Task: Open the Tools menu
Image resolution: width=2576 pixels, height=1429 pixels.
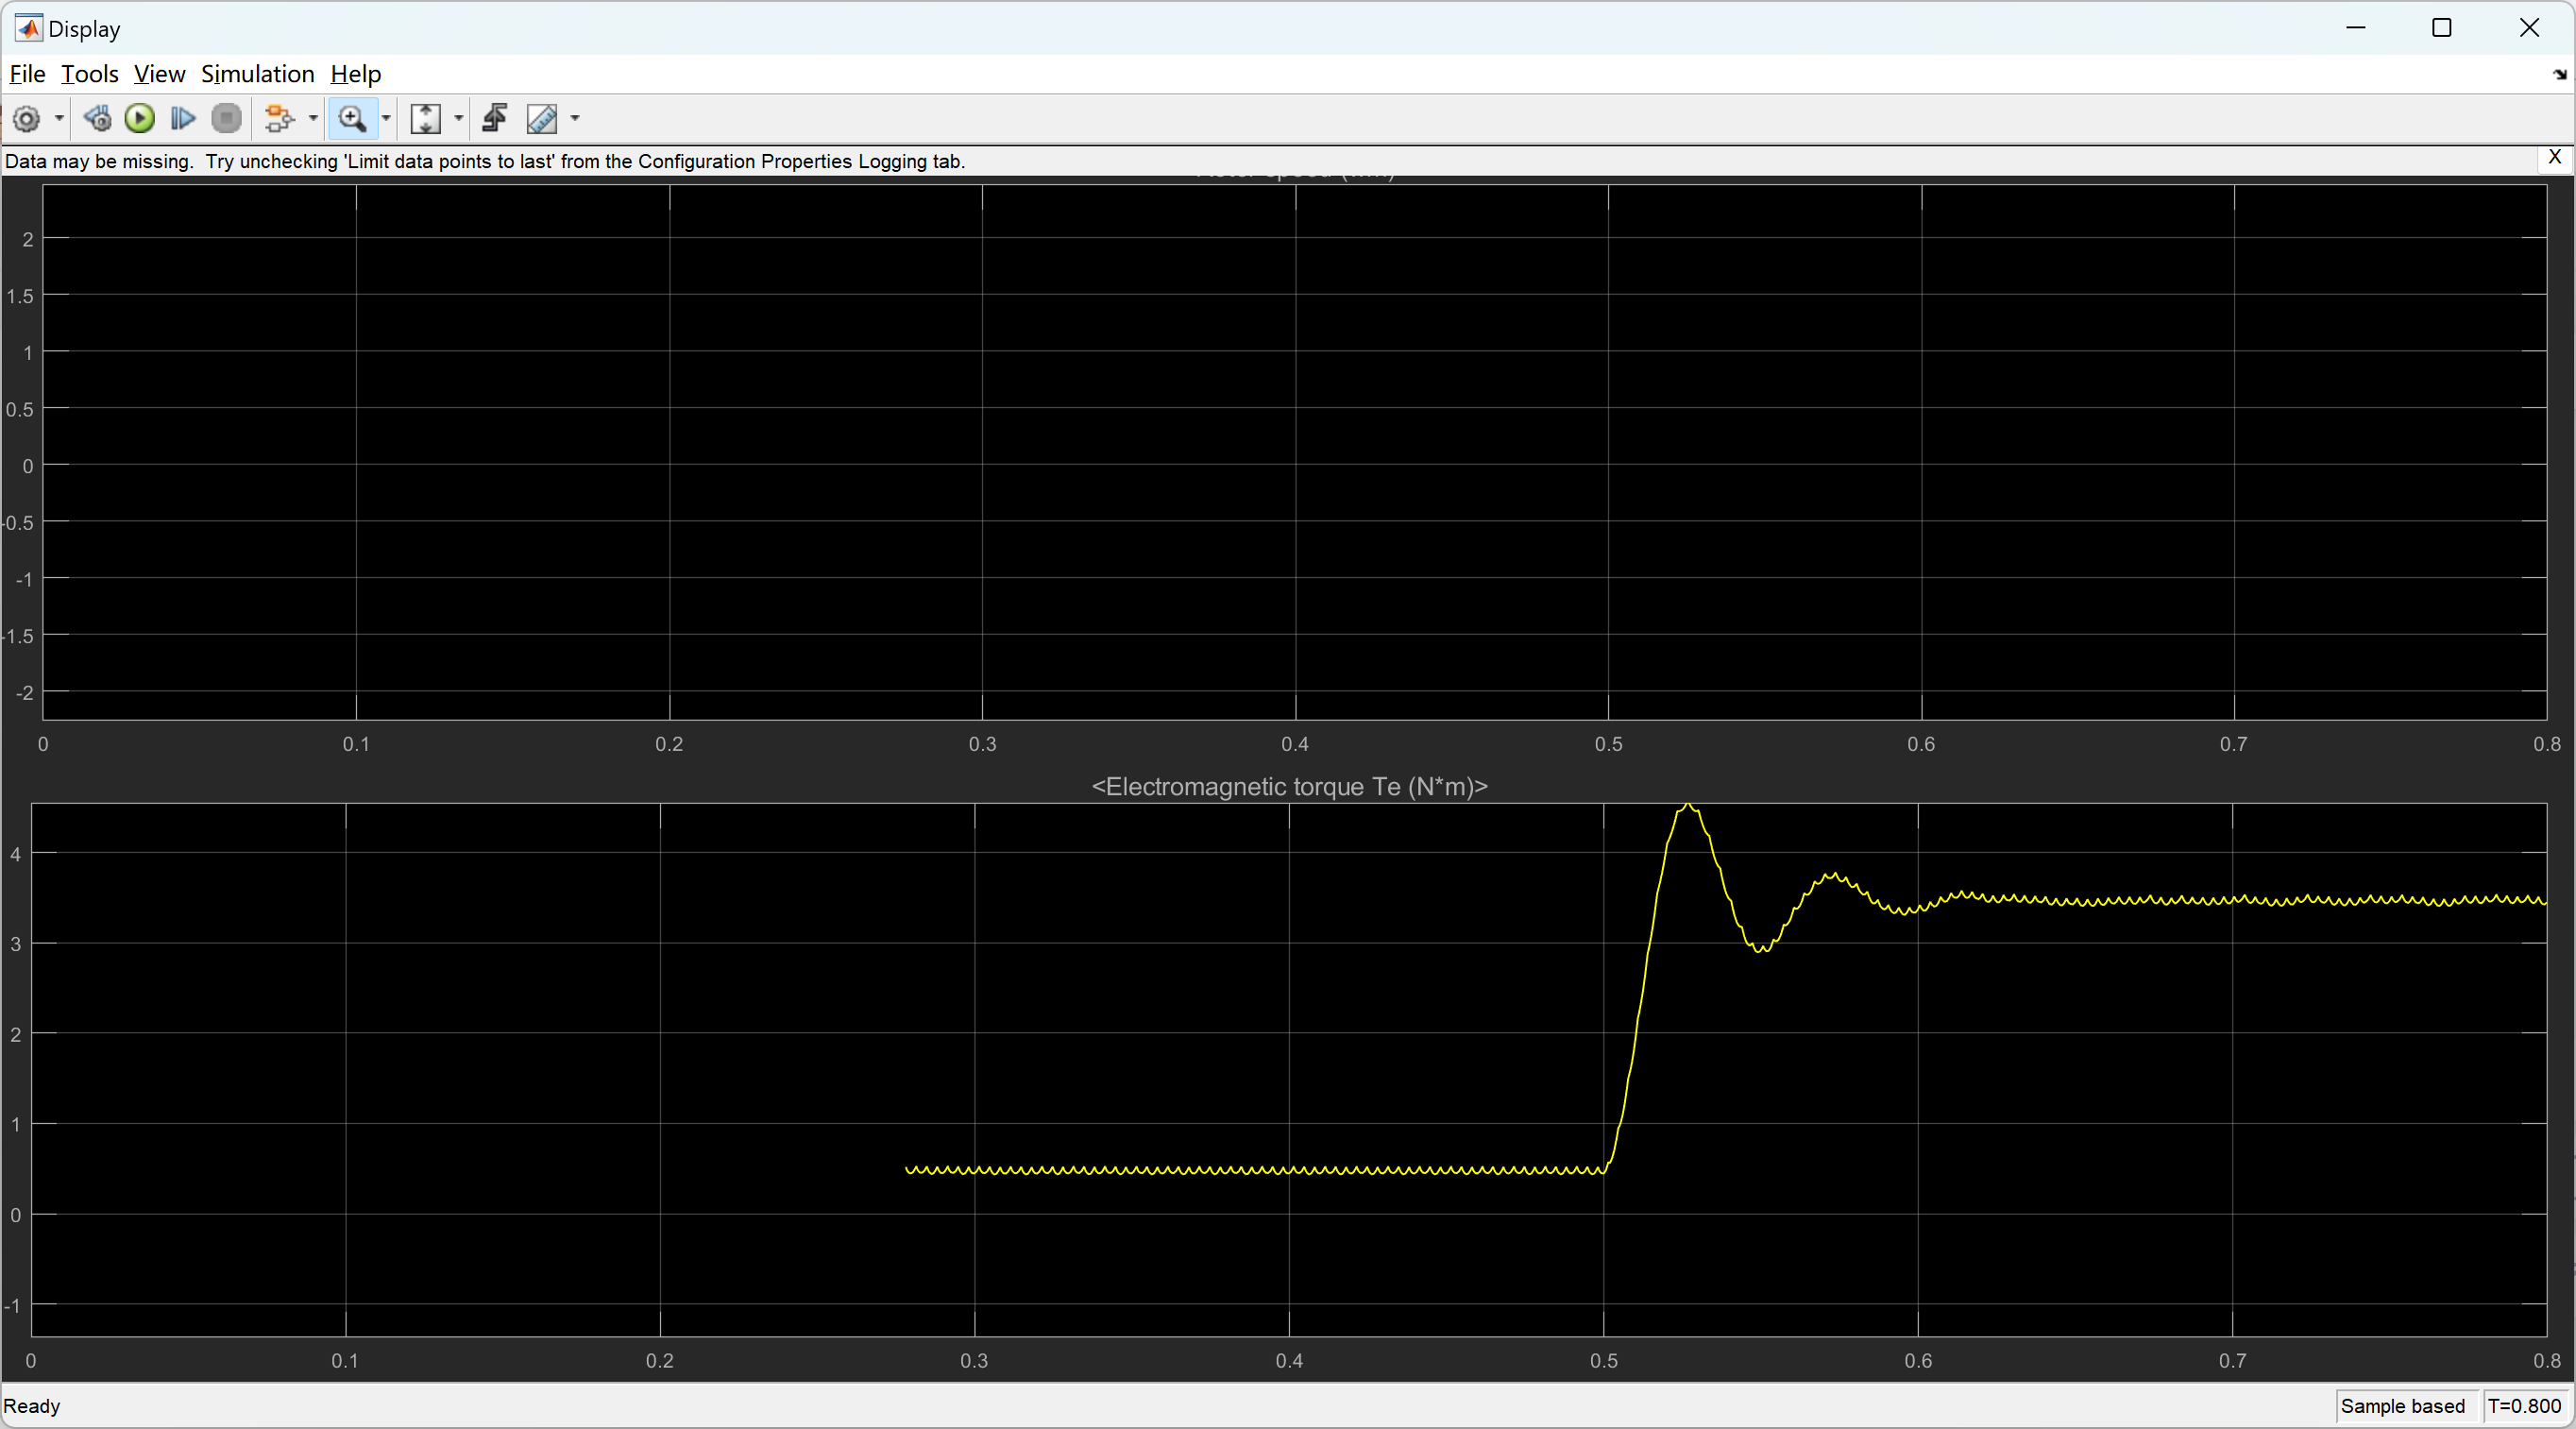Action: (89, 74)
